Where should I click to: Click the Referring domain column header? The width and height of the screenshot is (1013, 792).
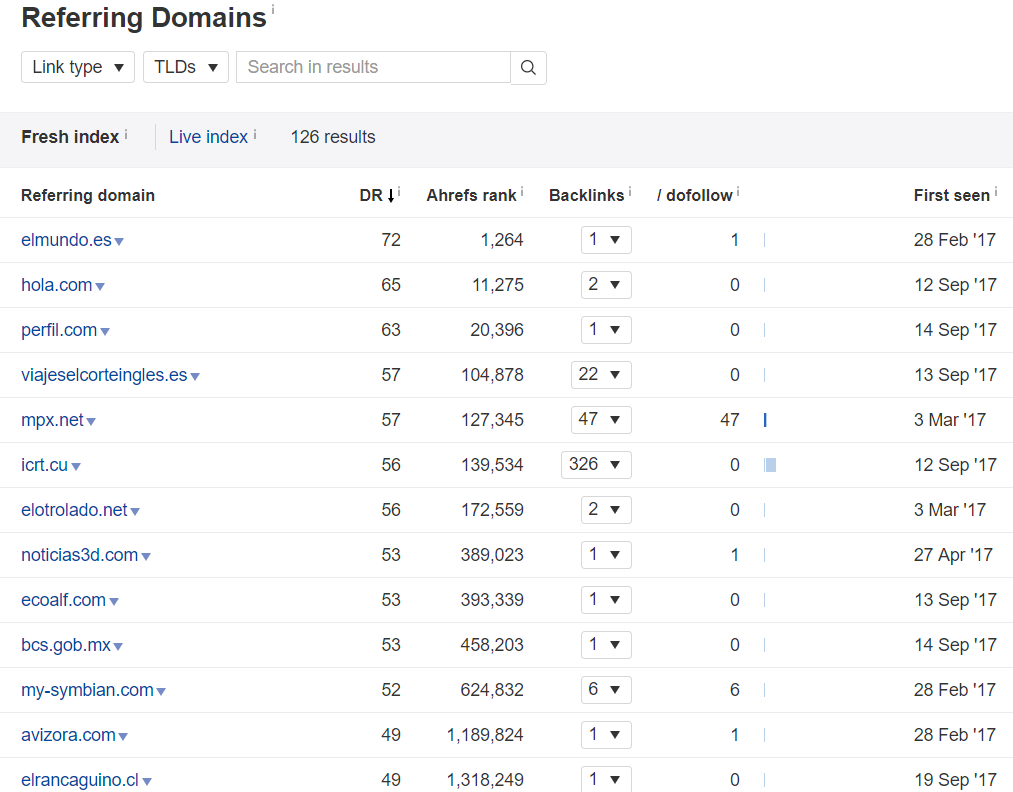[x=88, y=195]
